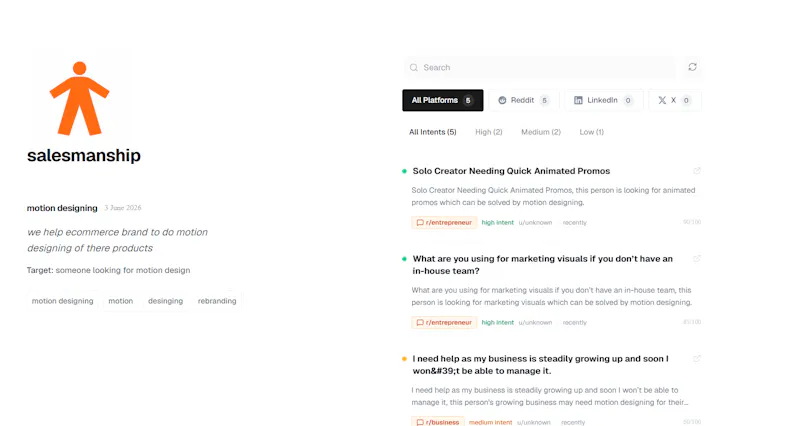Click the refresh icon beside the search bar
Viewport: 800px width, 426px height.
692,67
